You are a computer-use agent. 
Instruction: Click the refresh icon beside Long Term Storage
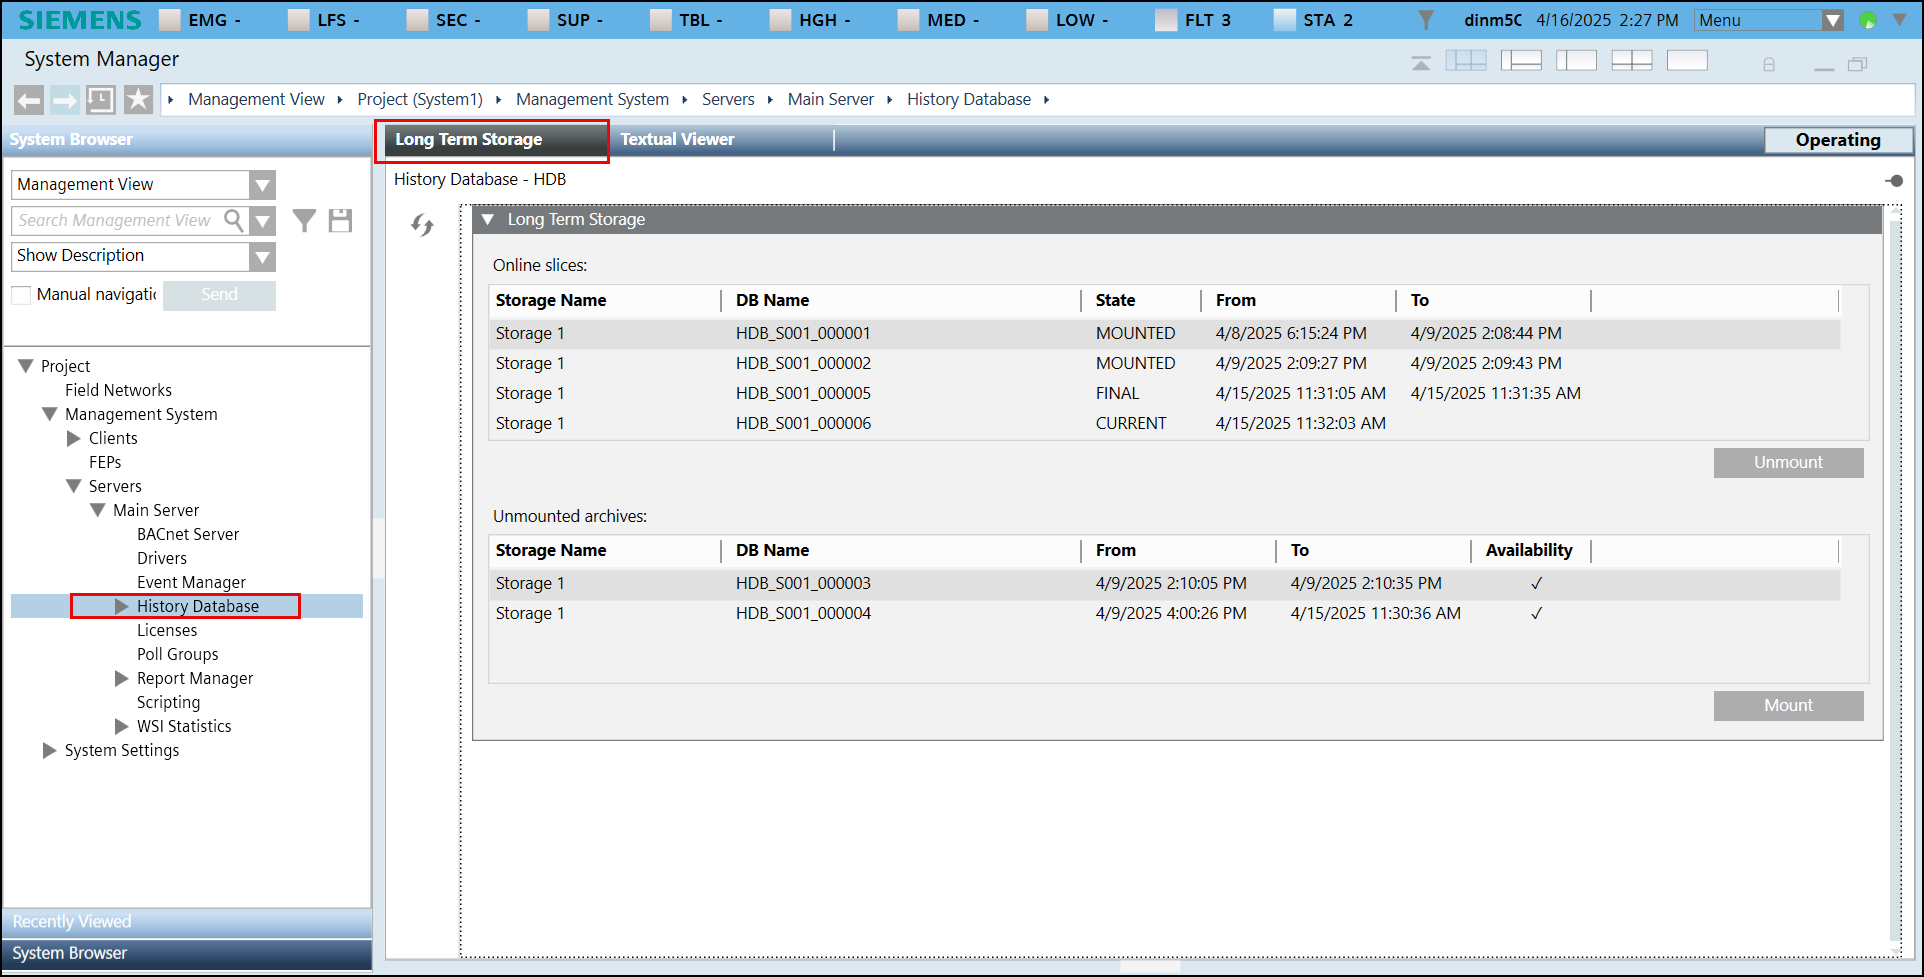click(x=422, y=226)
